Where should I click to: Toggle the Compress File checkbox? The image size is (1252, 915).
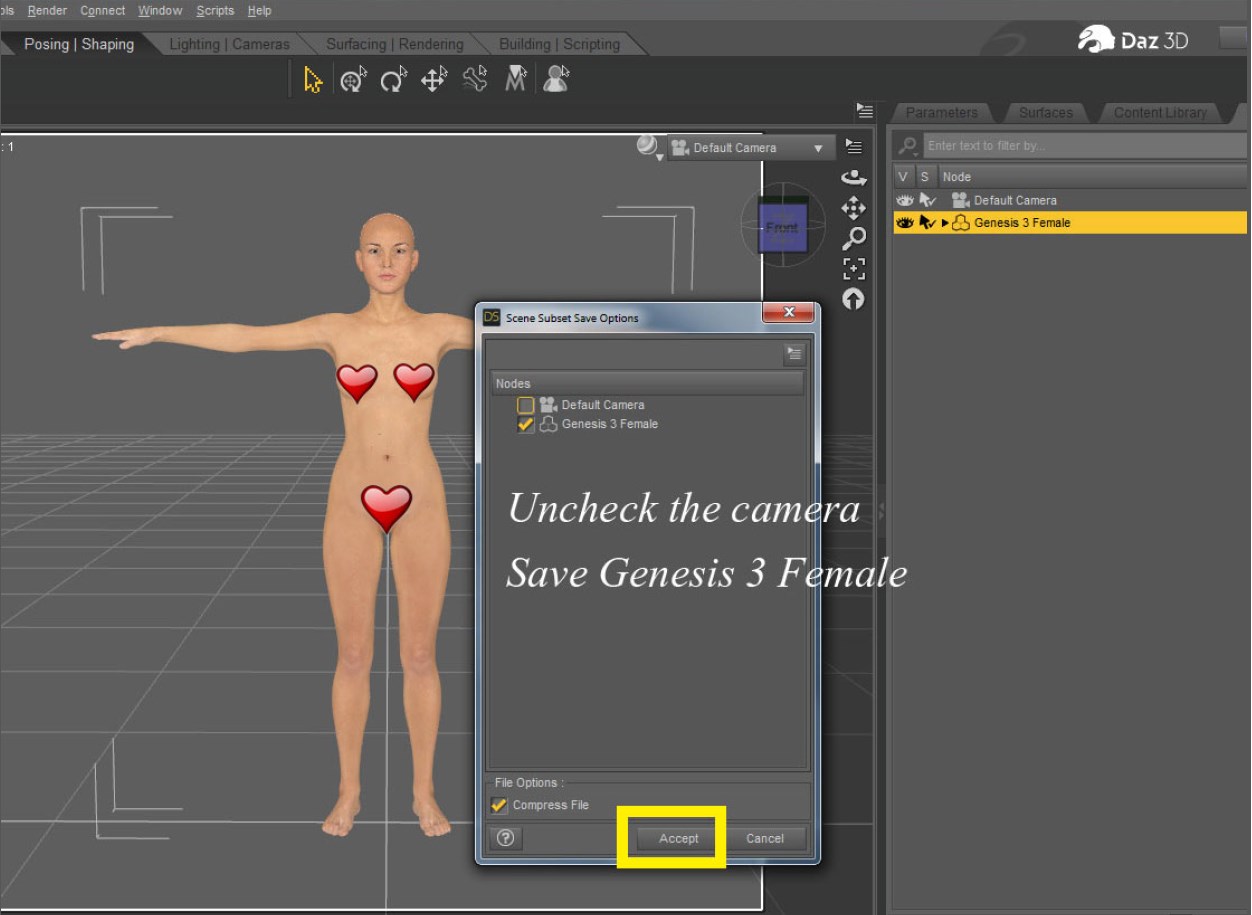(x=499, y=805)
